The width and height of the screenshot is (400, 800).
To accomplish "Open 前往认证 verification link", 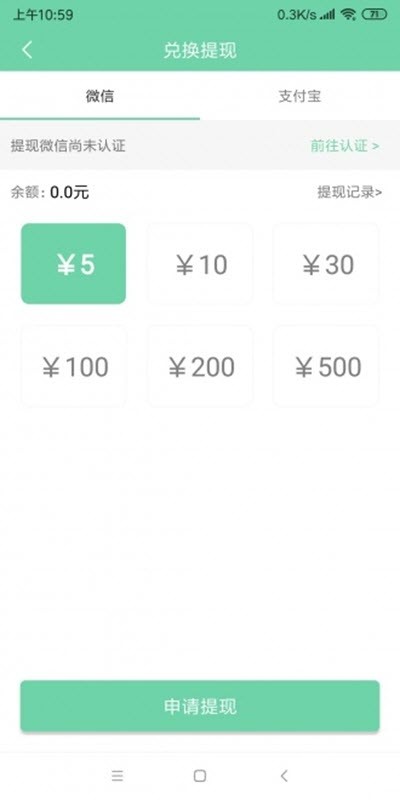I will [x=345, y=146].
